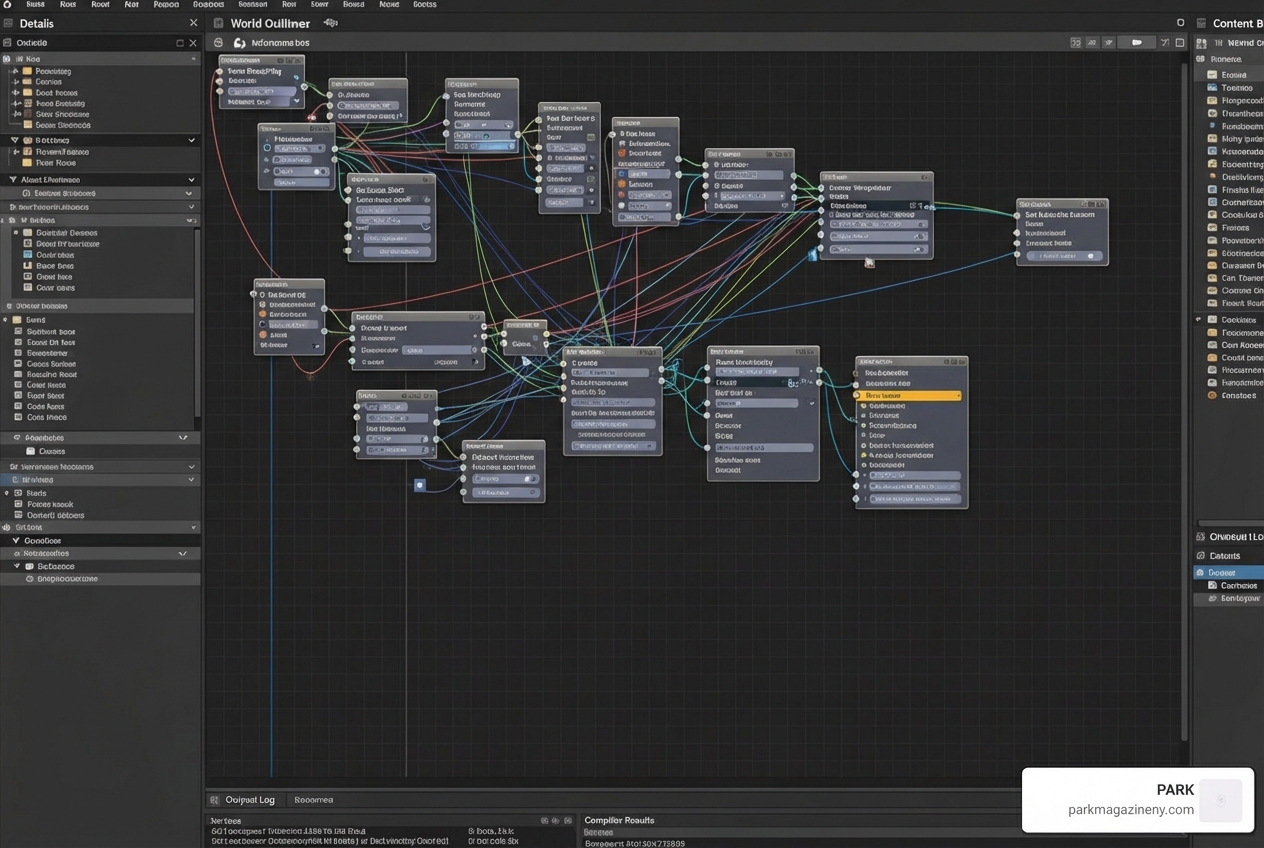
Task: Click the orange sphere icon at content list bottom
Action: pyautogui.click(x=1212, y=395)
